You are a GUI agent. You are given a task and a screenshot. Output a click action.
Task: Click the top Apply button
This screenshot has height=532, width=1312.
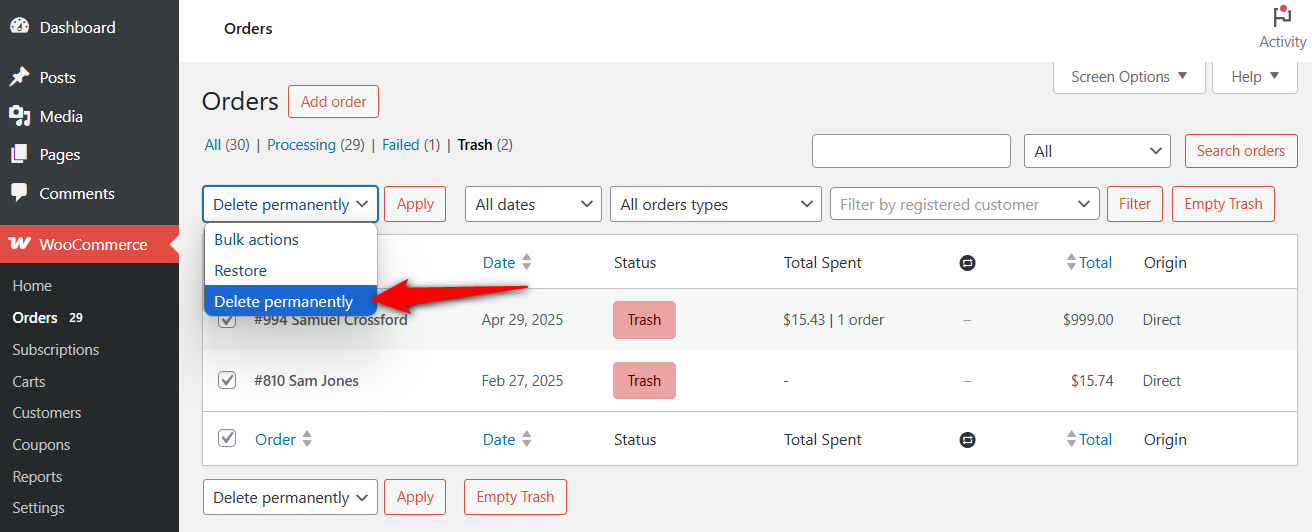(415, 204)
